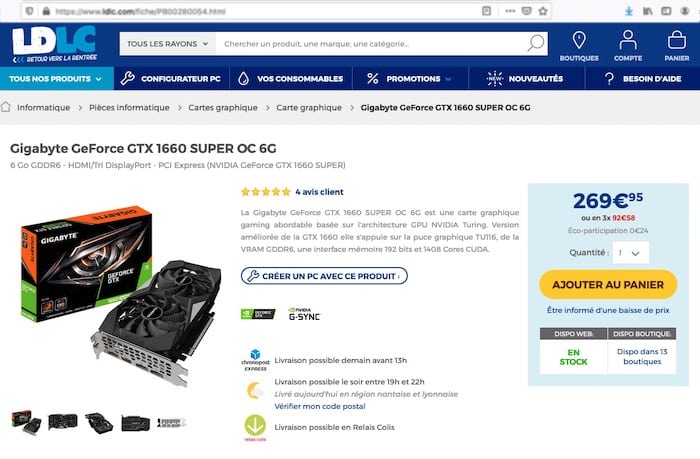Viewport: 700px width, 459px height.
Task: Expand Tous nos produits menu
Action: click(x=57, y=79)
